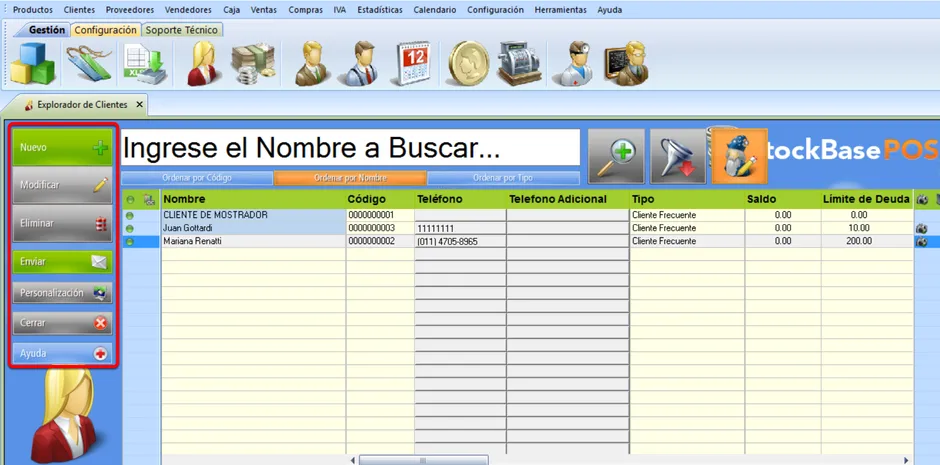The width and height of the screenshot is (940, 465).
Task: Select Ordenar por Tipo sorting
Action: click(504, 178)
